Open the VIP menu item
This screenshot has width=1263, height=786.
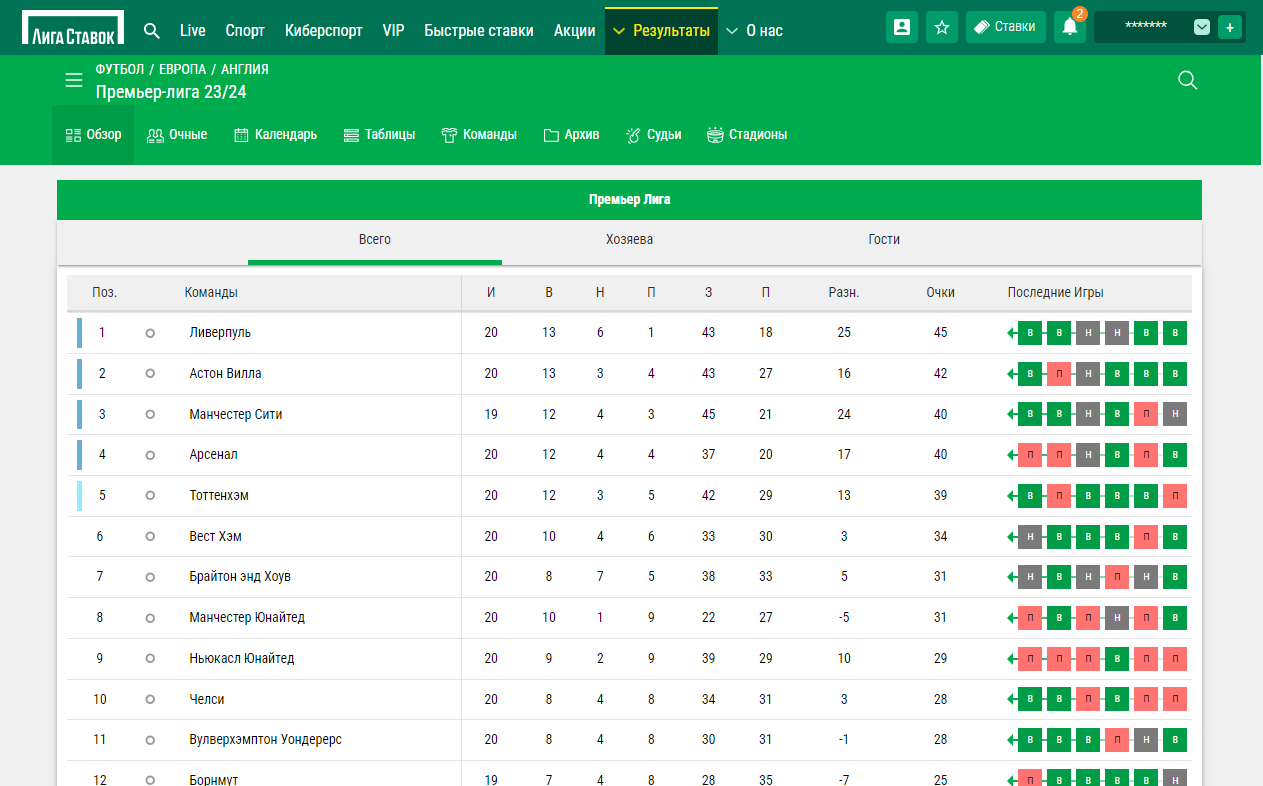click(394, 31)
